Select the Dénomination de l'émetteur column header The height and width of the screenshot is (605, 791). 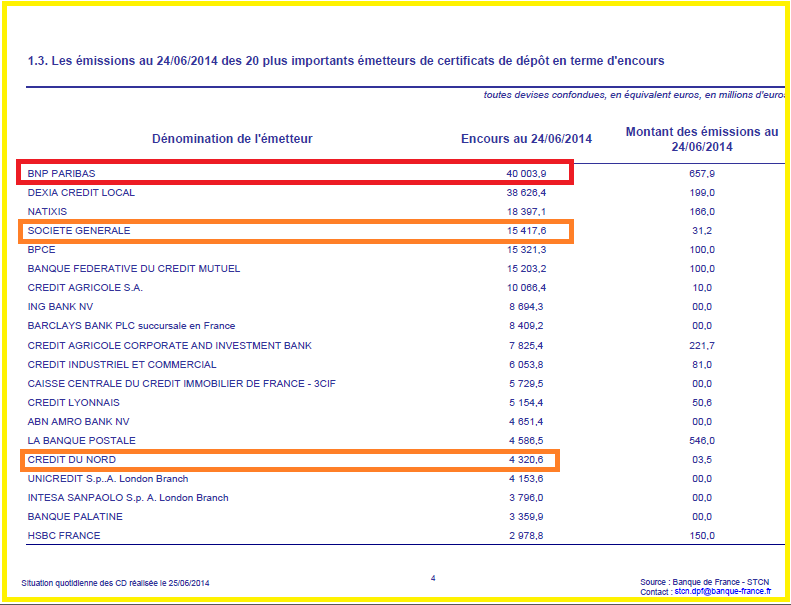[233, 139]
